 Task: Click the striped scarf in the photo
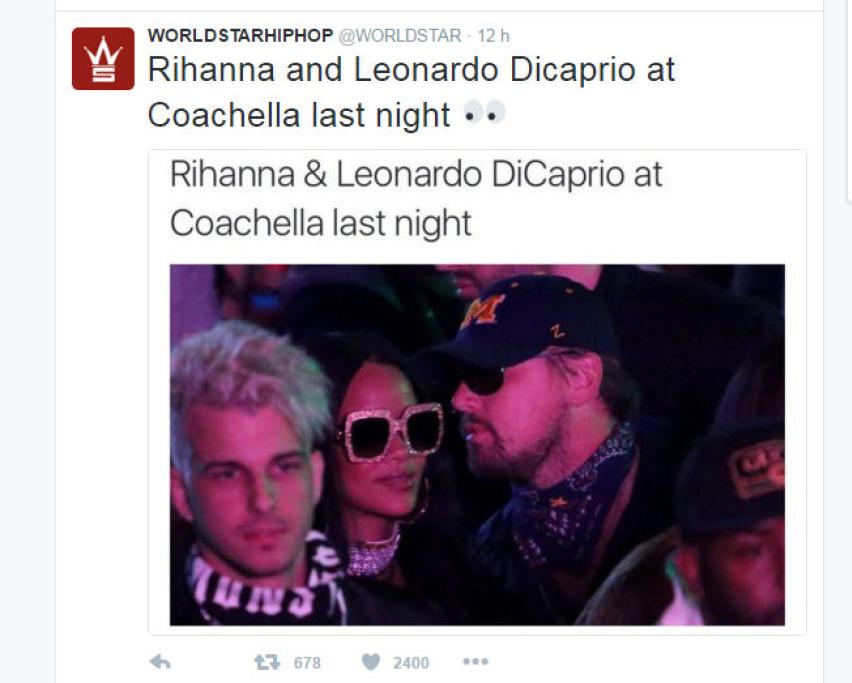[x=266, y=584]
